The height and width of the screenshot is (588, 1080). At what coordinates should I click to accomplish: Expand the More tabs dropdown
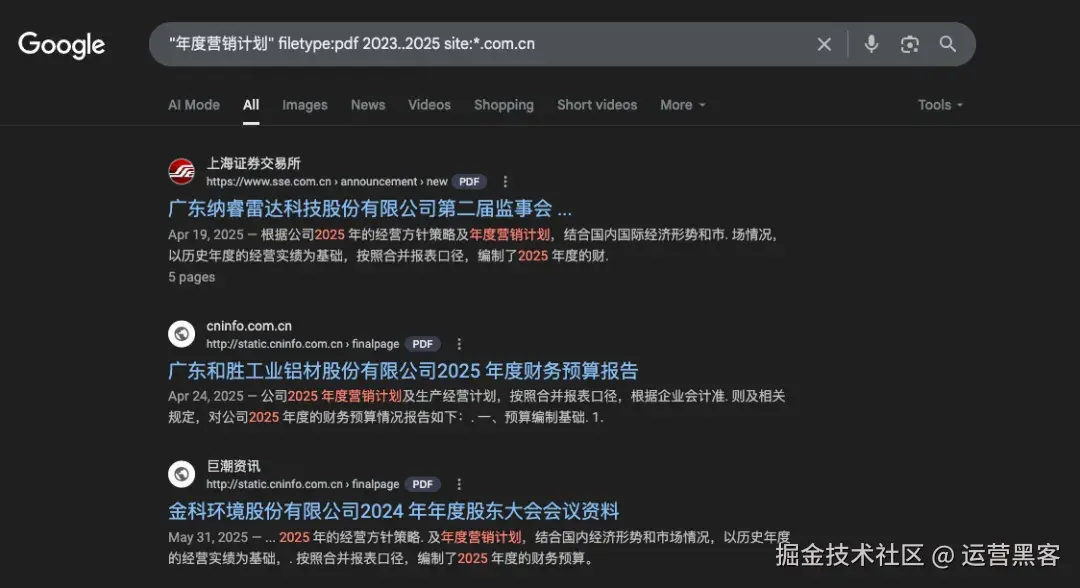[x=681, y=104]
